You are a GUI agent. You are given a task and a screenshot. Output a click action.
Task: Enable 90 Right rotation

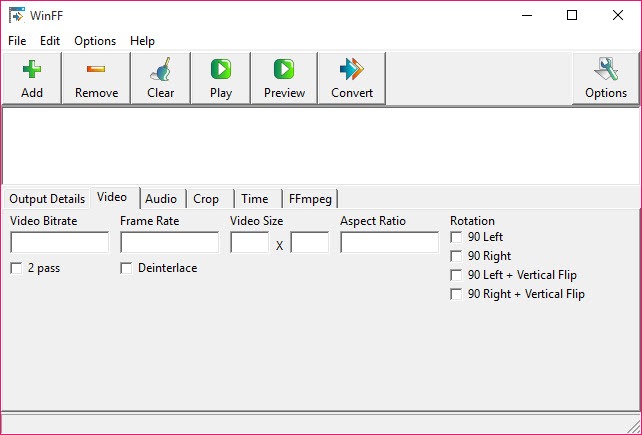[x=456, y=256]
